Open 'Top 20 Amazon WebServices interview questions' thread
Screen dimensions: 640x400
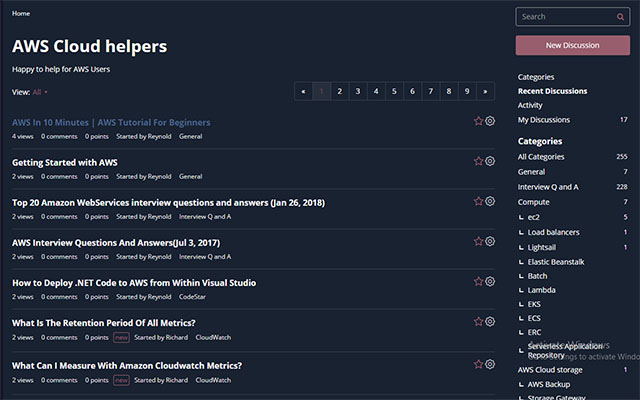(x=168, y=203)
